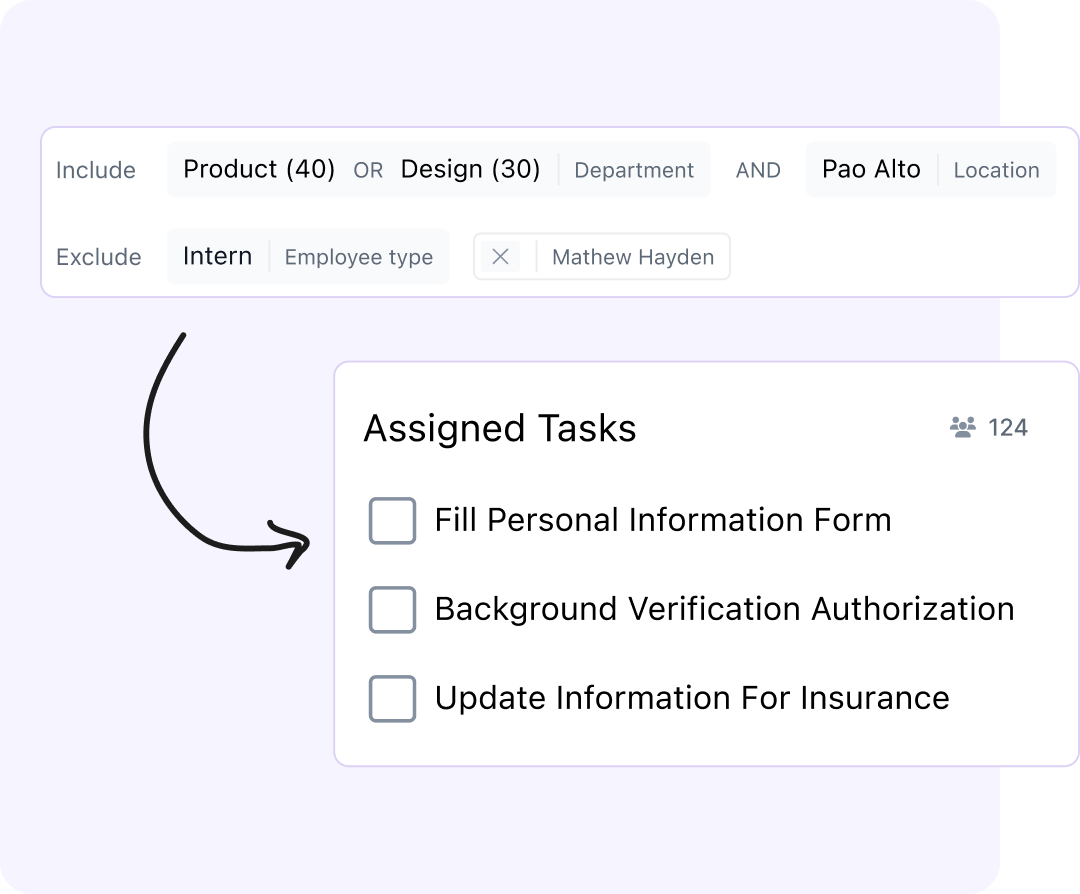Click the Exclude row label
1080x894 pixels.
point(98,257)
